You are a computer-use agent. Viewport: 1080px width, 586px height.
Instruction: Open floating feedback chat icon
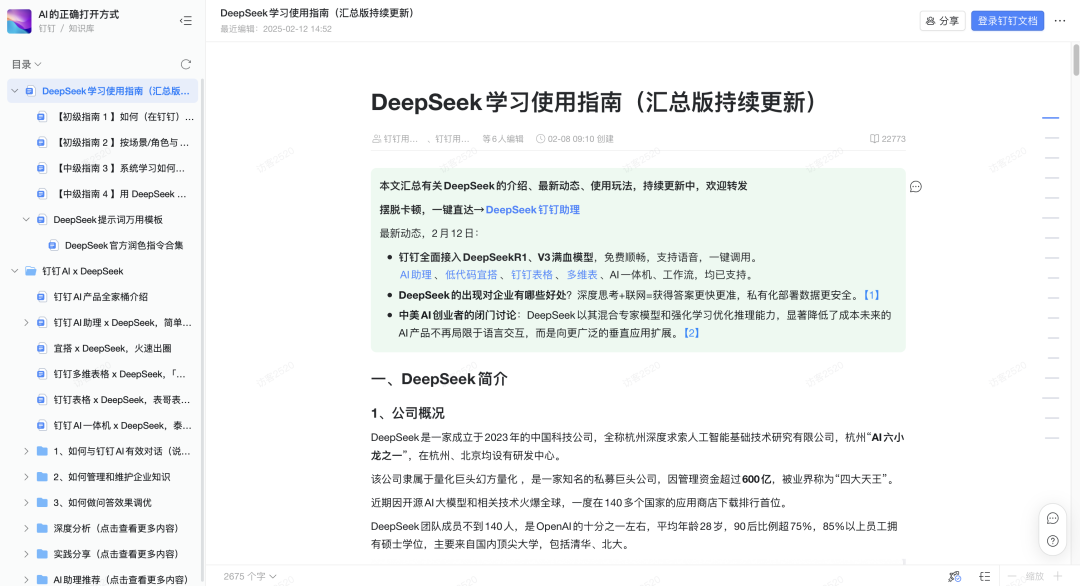pos(1052,519)
